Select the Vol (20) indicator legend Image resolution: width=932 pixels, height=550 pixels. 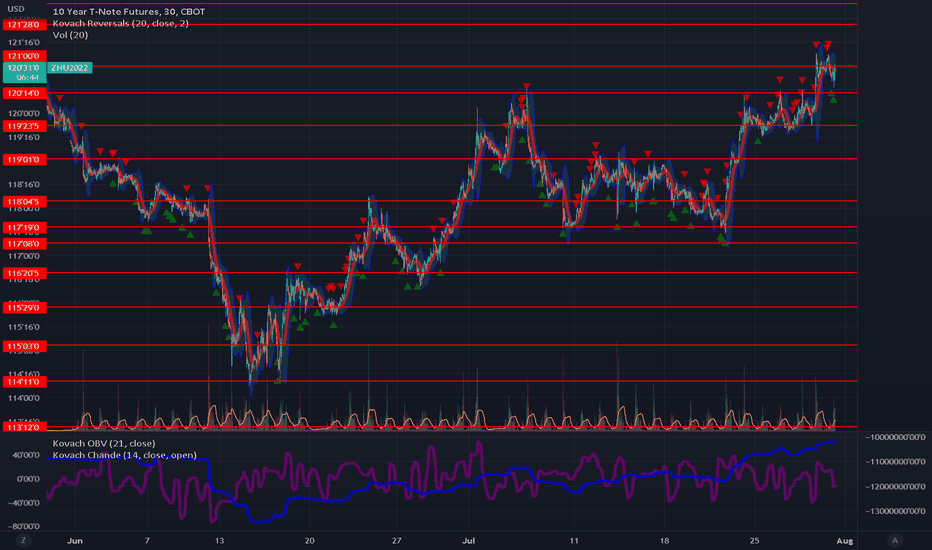pos(70,35)
